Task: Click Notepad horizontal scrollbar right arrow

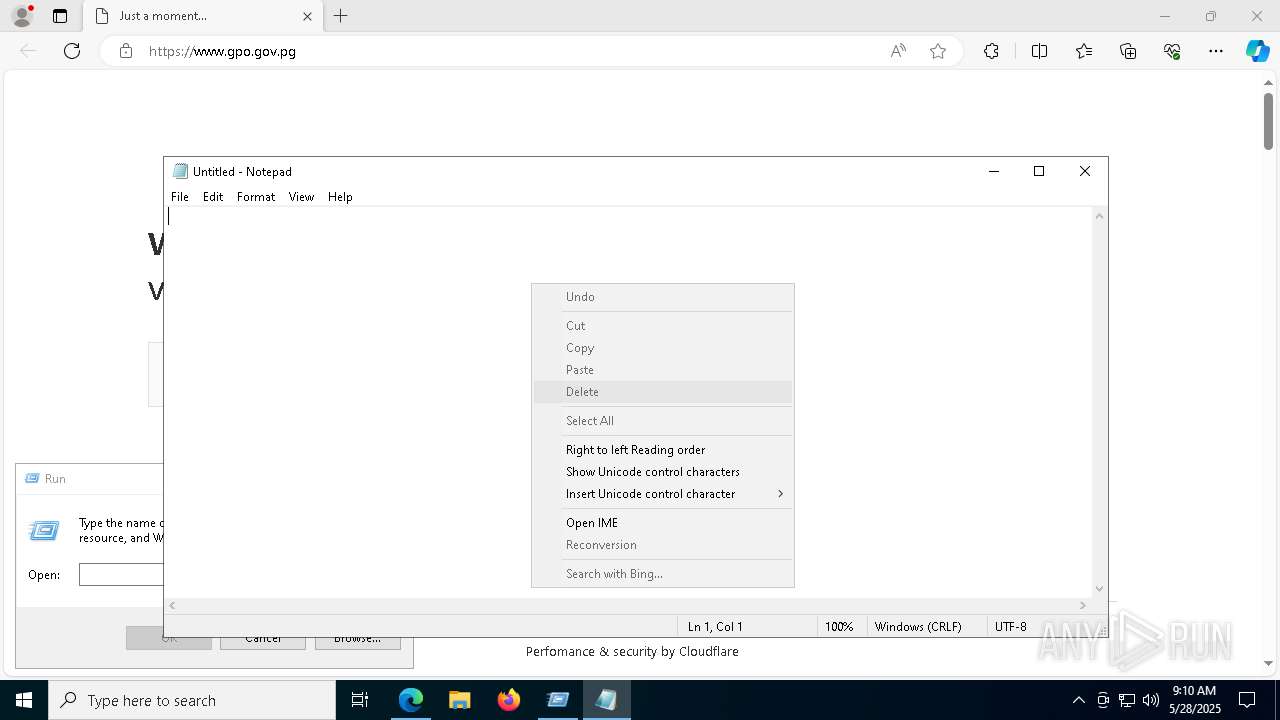Action: click(x=1082, y=605)
